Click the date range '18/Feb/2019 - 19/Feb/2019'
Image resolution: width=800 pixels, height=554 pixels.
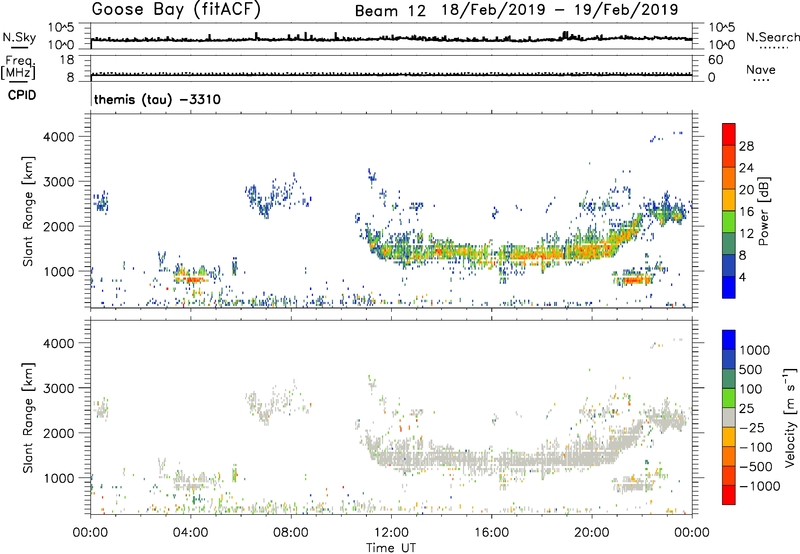coord(560,10)
